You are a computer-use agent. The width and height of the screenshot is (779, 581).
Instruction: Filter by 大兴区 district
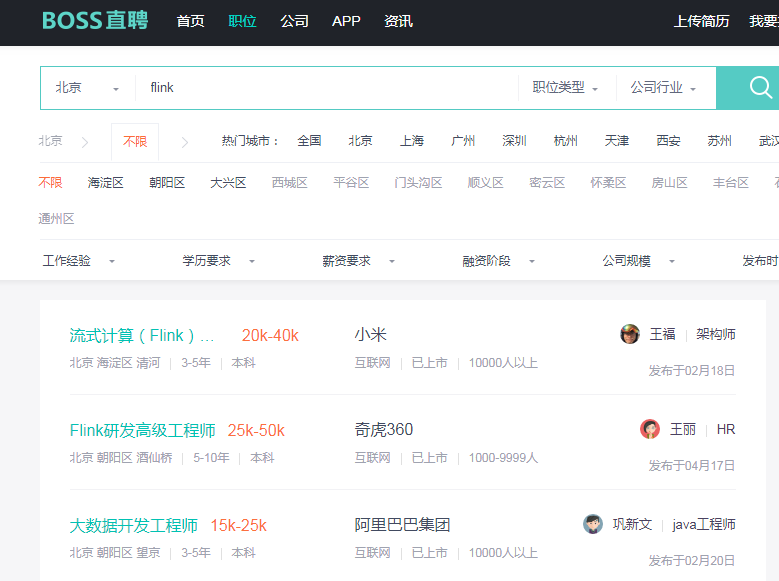click(x=228, y=183)
